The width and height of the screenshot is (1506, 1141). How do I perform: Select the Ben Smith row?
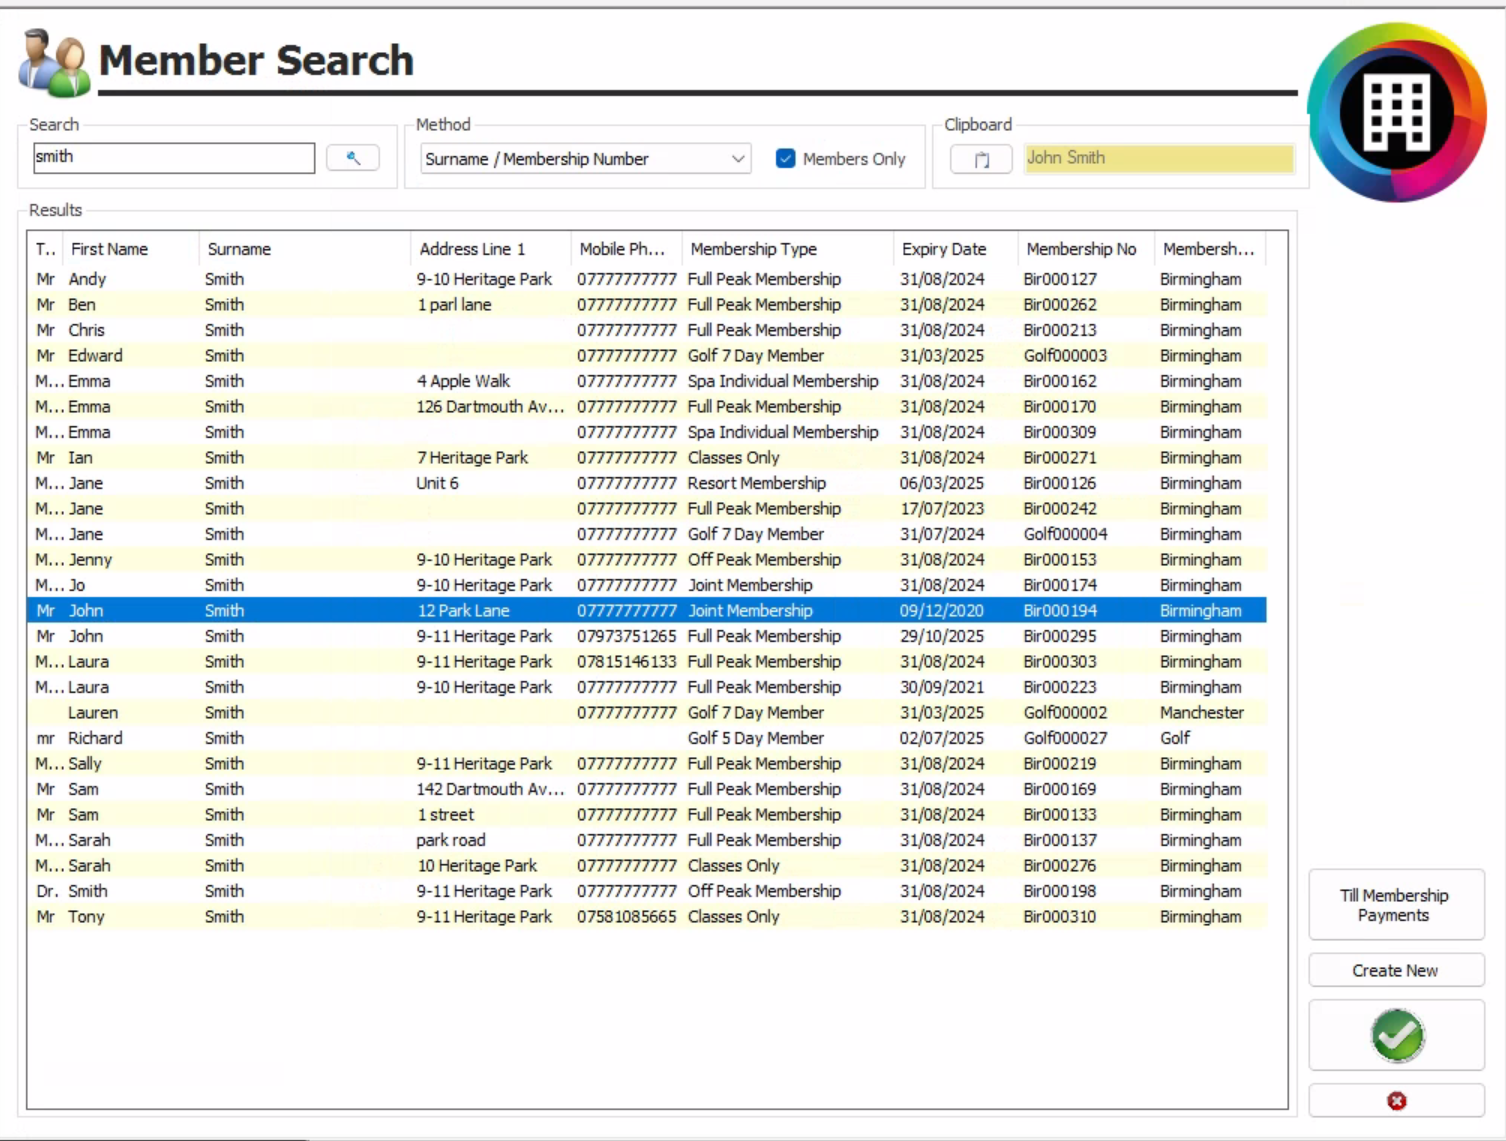(647, 305)
